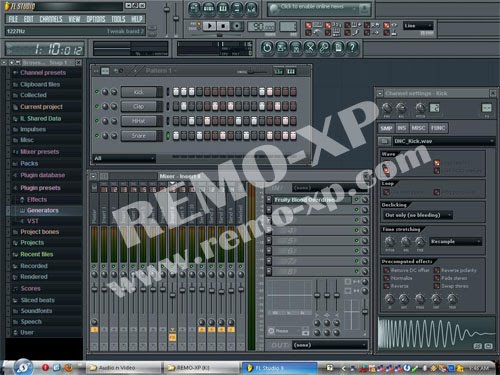This screenshot has height=375, width=500.
Task: Open the Pattern 1 selector dropdown
Action: 161,71
